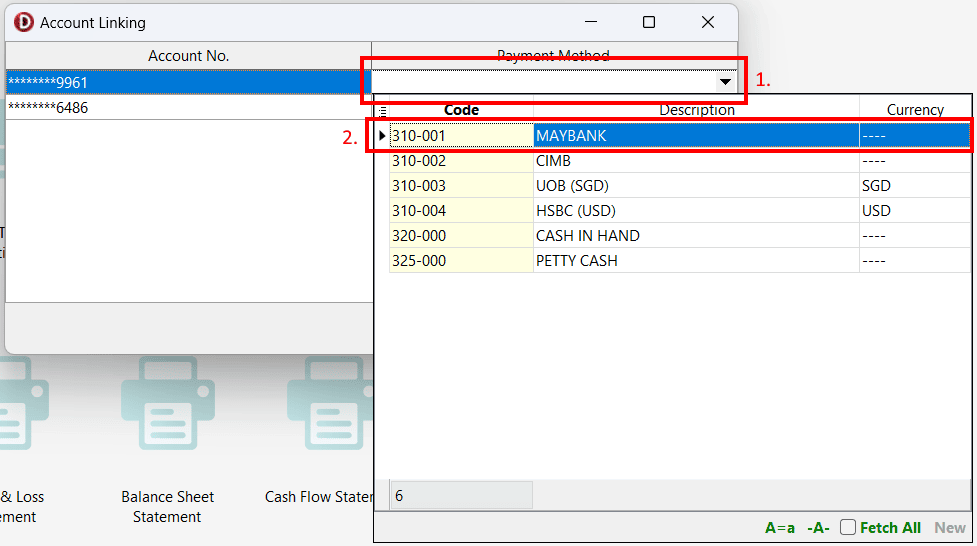
Task: Select account row ending in 6486
Action: 188,107
